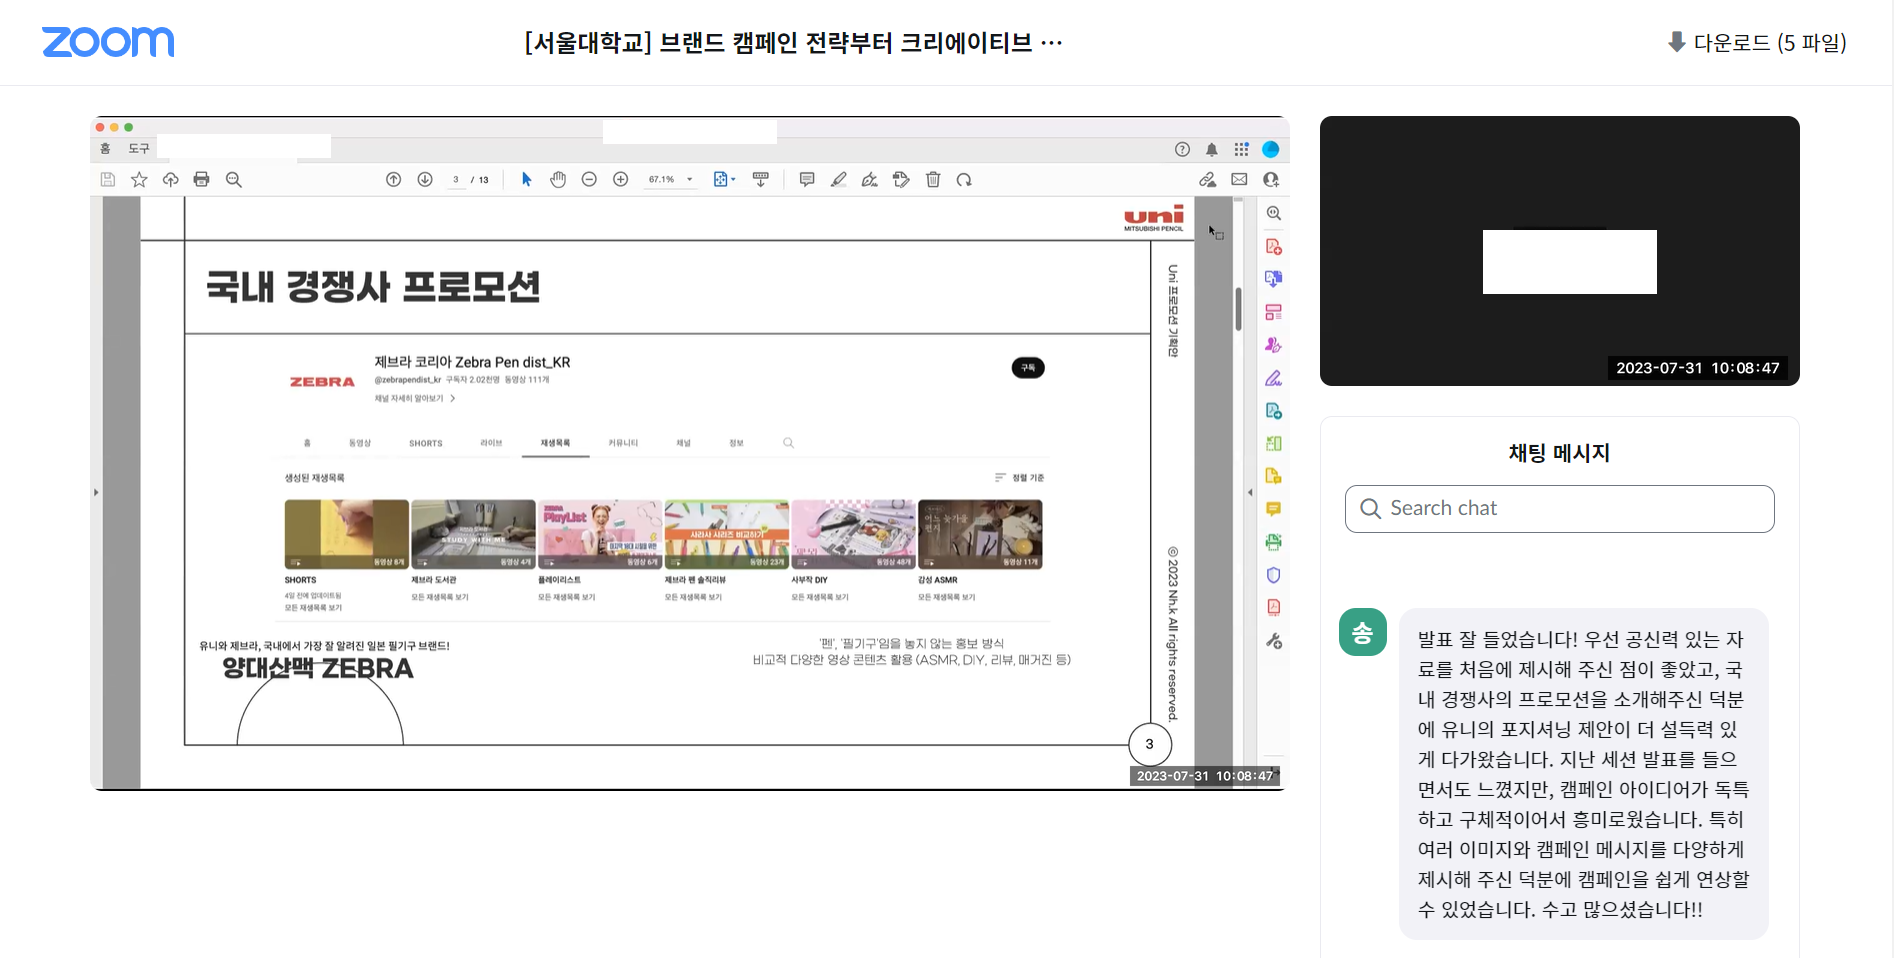Viewport: 1894px width, 958px height.
Task: Click the Create PDF red sidebar icon
Action: pyautogui.click(x=1273, y=247)
